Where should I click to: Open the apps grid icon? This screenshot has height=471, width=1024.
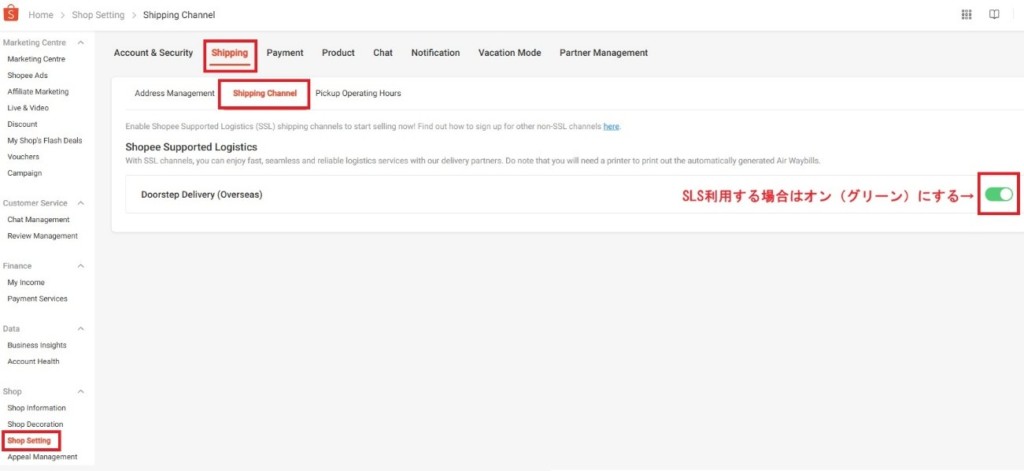965,15
